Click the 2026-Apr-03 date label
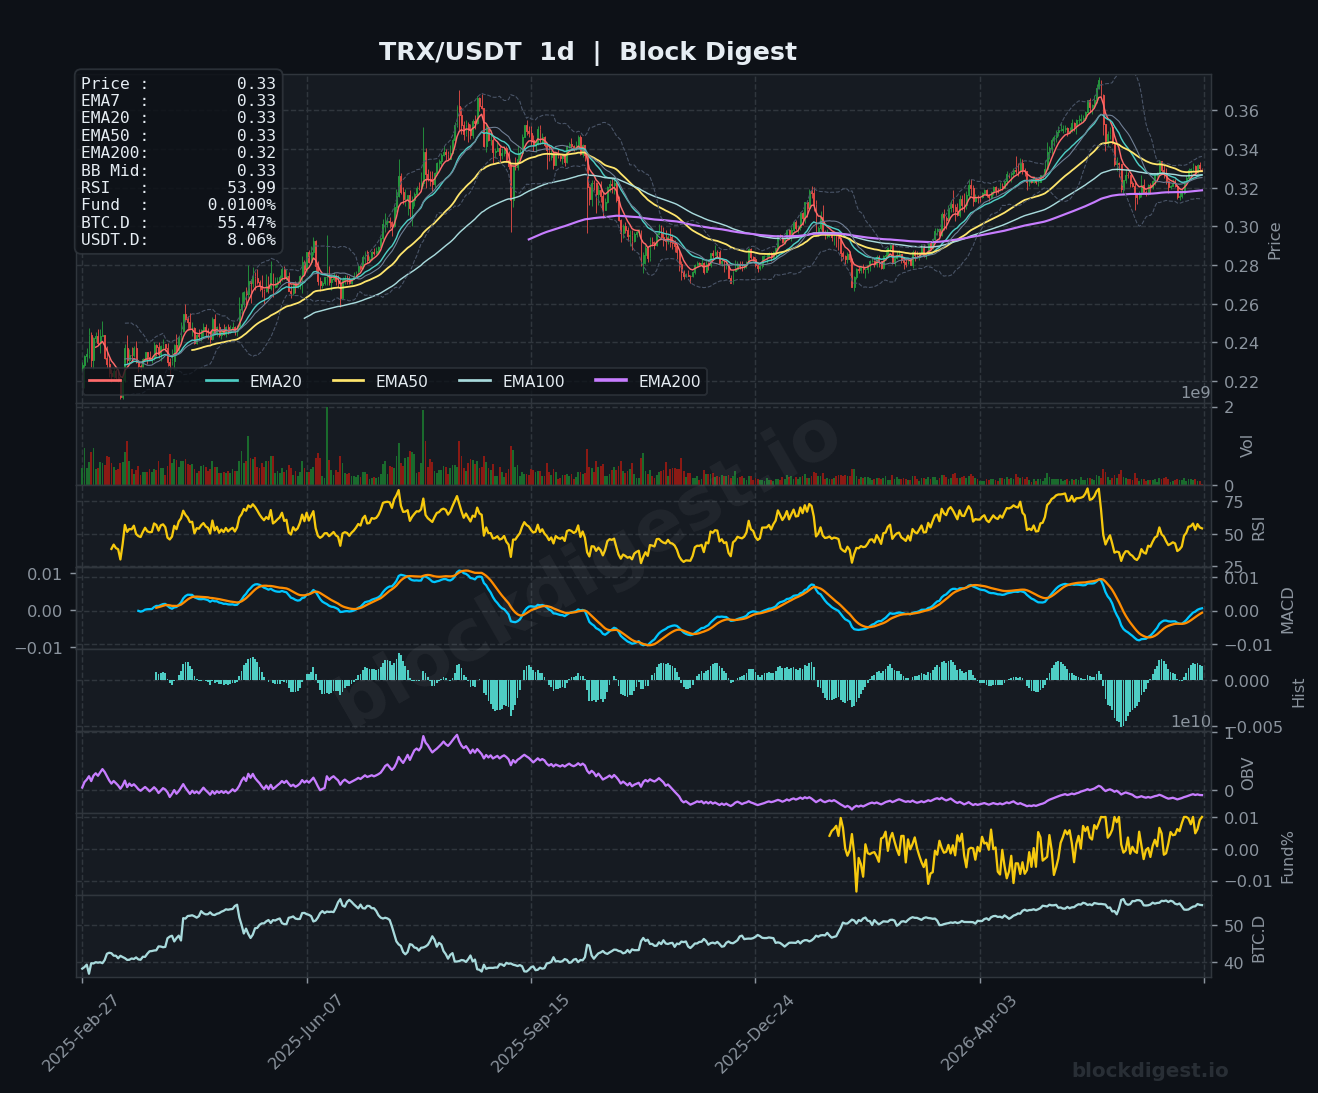Image resolution: width=1318 pixels, height=1093 pixels. [979, 1034]
